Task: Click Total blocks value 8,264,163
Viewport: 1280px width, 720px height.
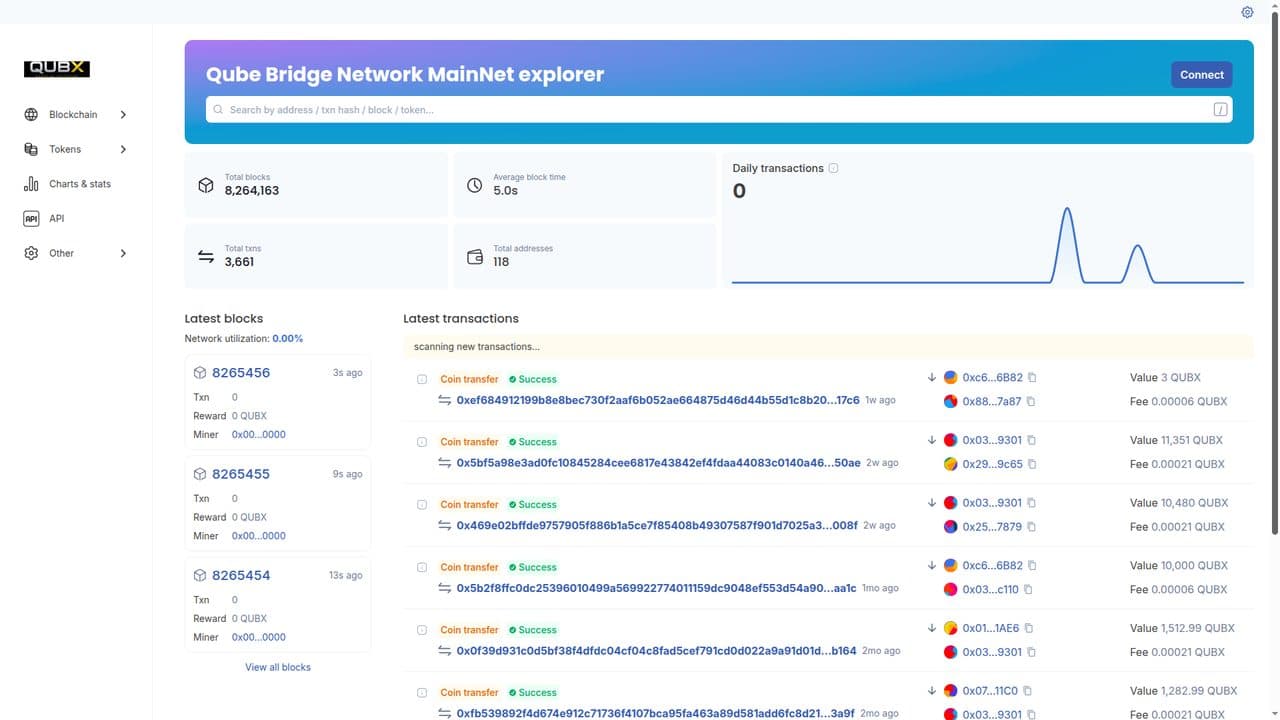Action: pyautogui.click(x=252, y=190)
